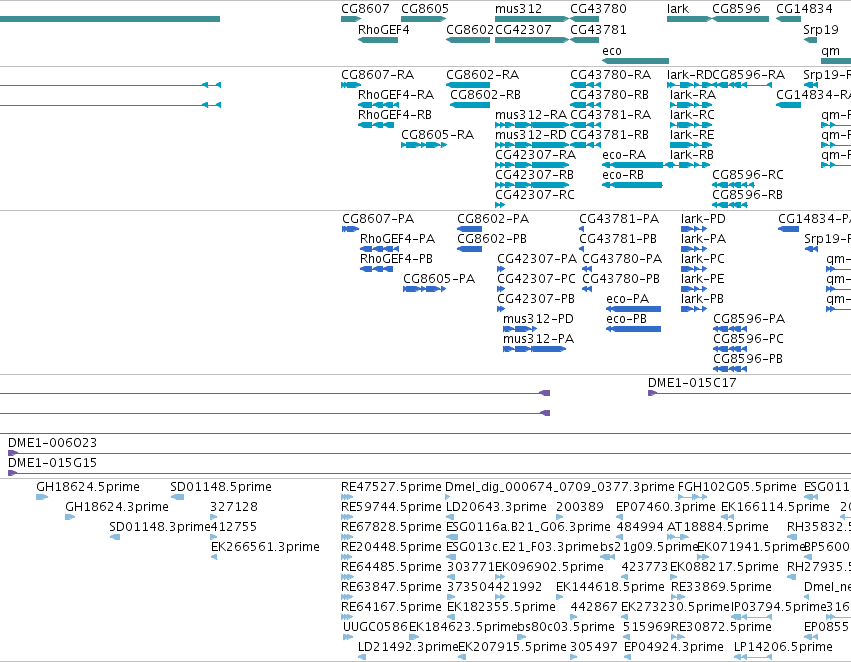The height and width of the screenshot is (662, 851).
Task: Select the CG8596-PC protein label
Action: (x=748, y=339)
